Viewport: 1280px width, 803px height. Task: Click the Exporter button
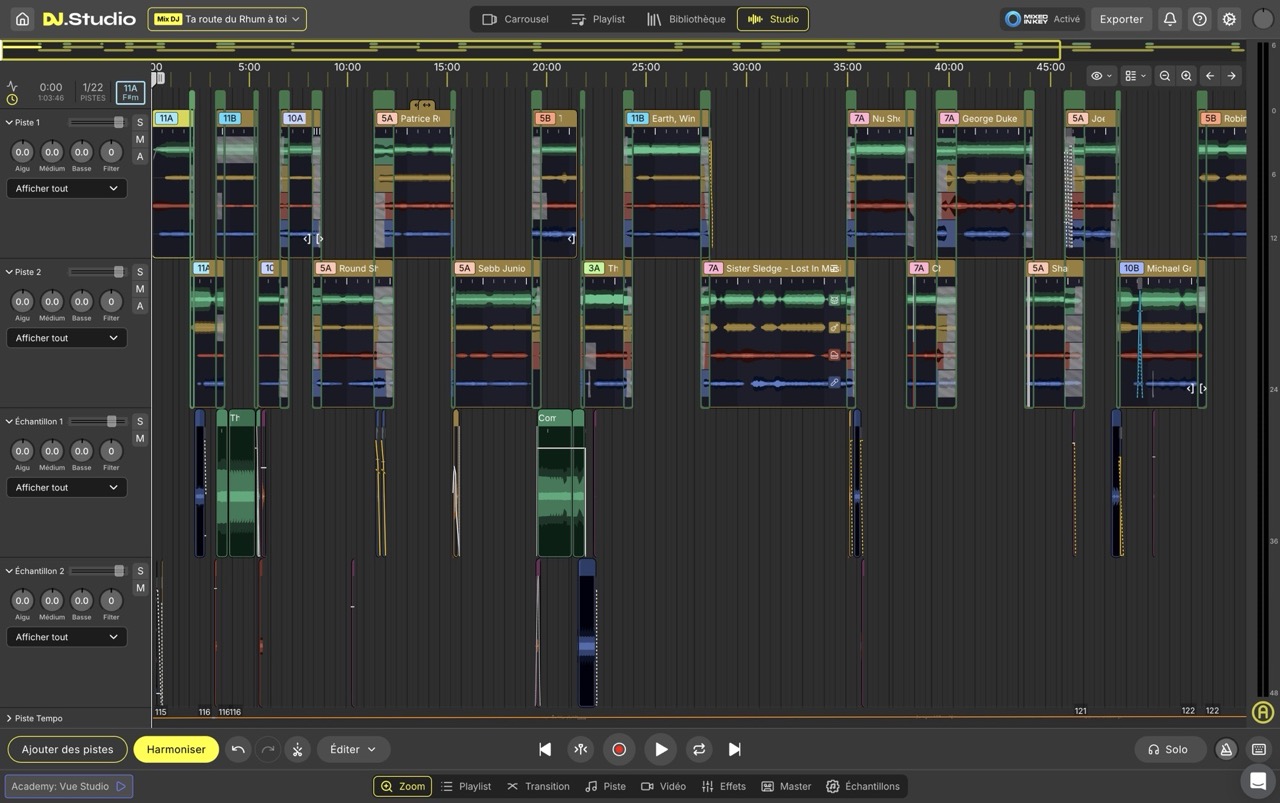[1121, 19]
